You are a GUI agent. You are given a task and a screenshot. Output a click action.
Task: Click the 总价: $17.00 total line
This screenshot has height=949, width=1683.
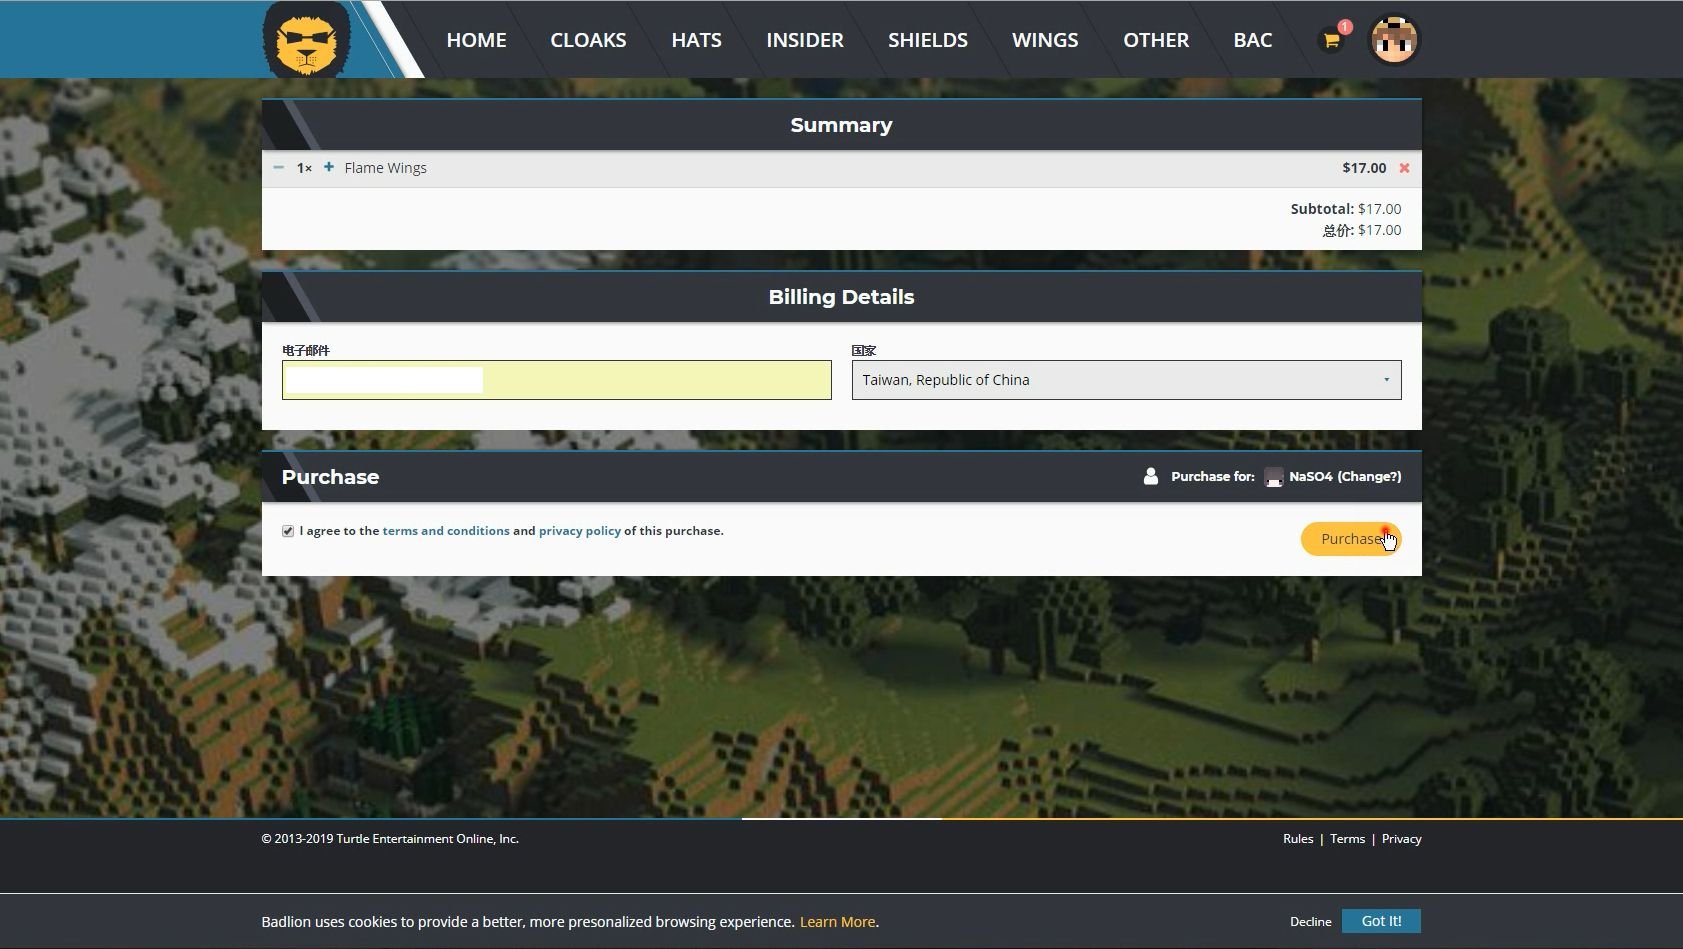[1361, 230]
